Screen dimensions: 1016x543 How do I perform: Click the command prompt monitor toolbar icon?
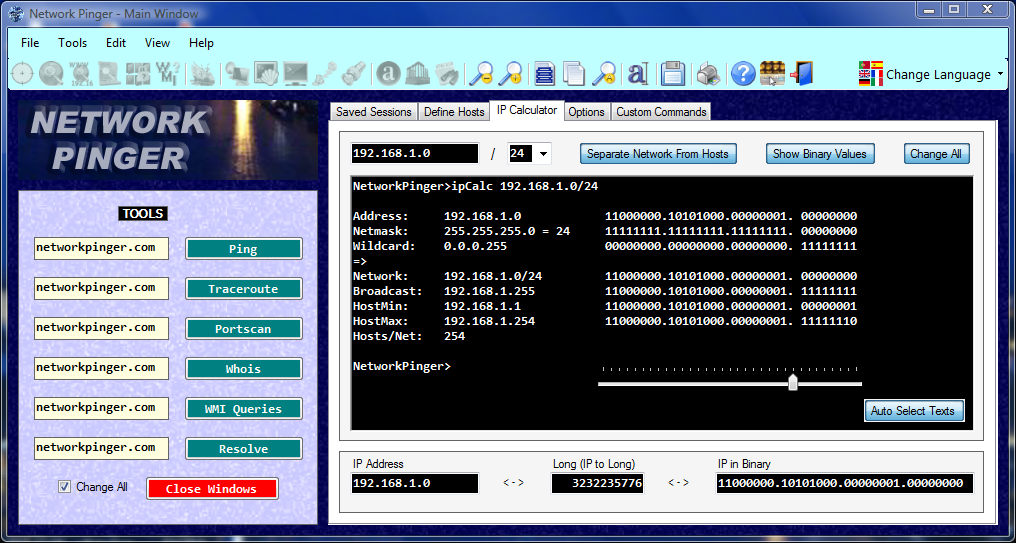(x=295, y=73)
